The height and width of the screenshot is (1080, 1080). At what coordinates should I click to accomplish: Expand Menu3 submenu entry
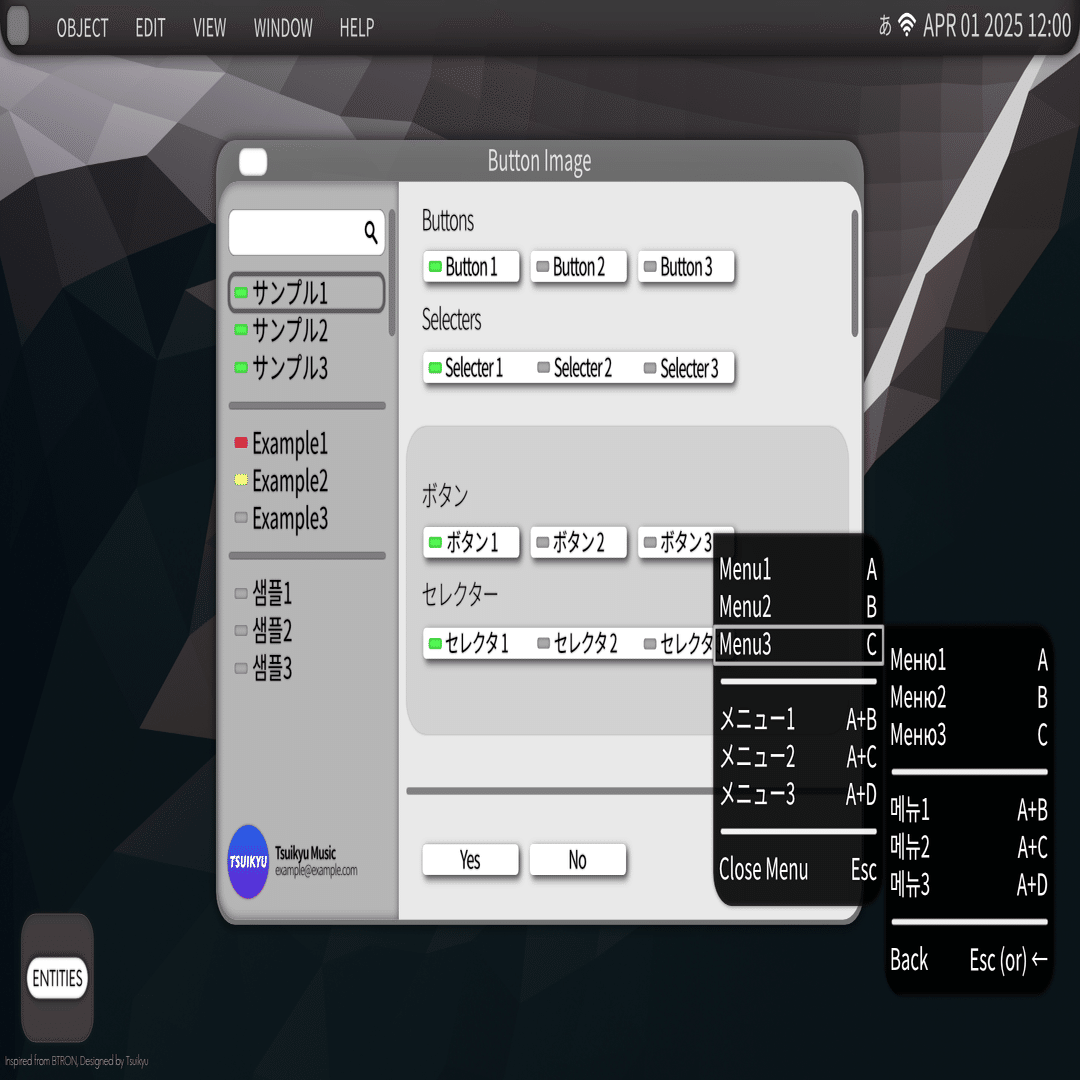(798, 645)
